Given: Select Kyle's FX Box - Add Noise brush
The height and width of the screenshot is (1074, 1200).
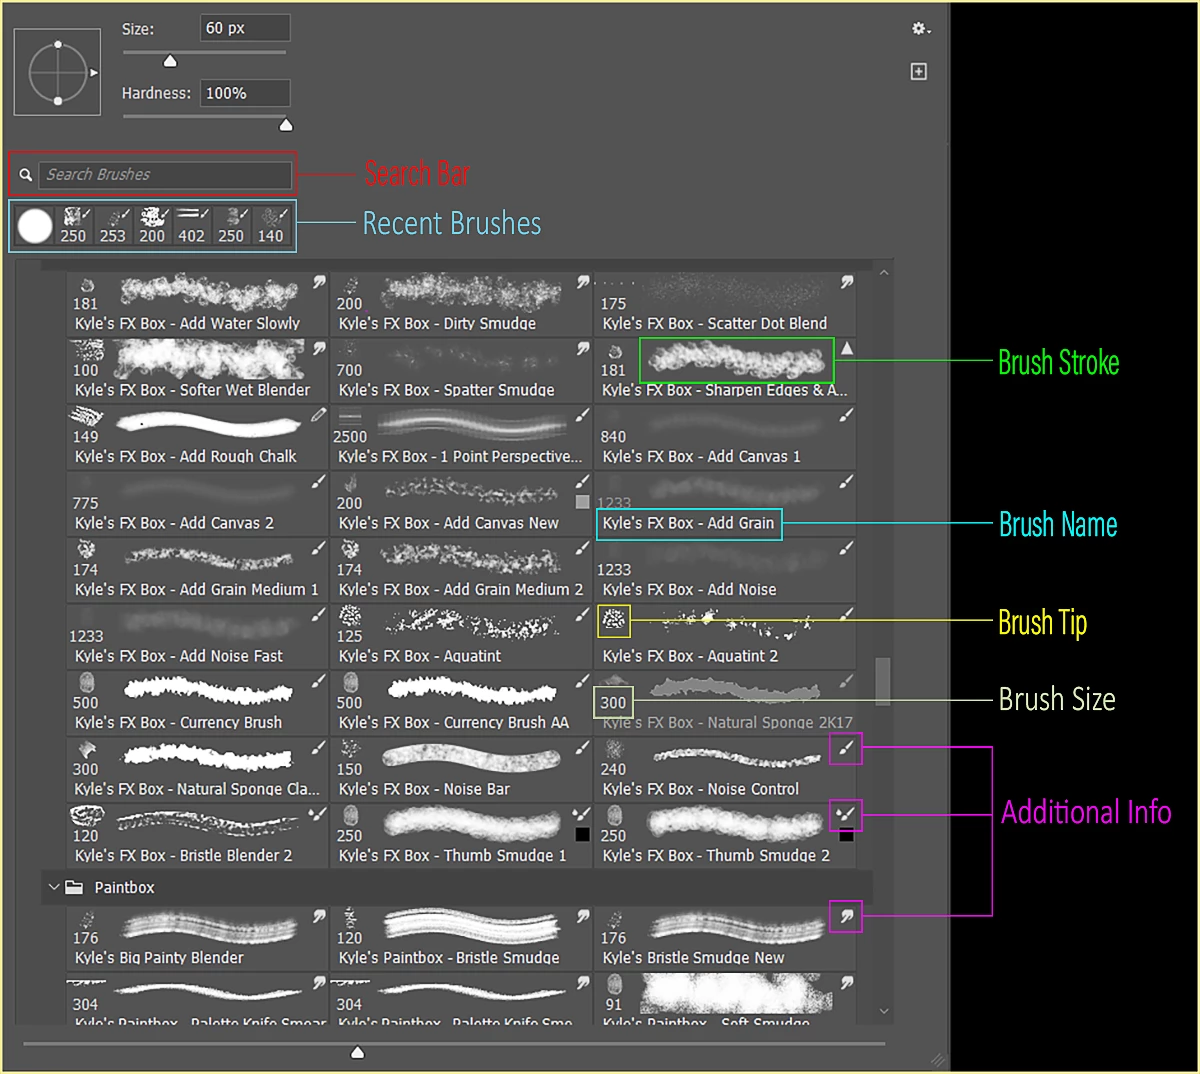Looking at the screenshot, I should tap(726, 570).
